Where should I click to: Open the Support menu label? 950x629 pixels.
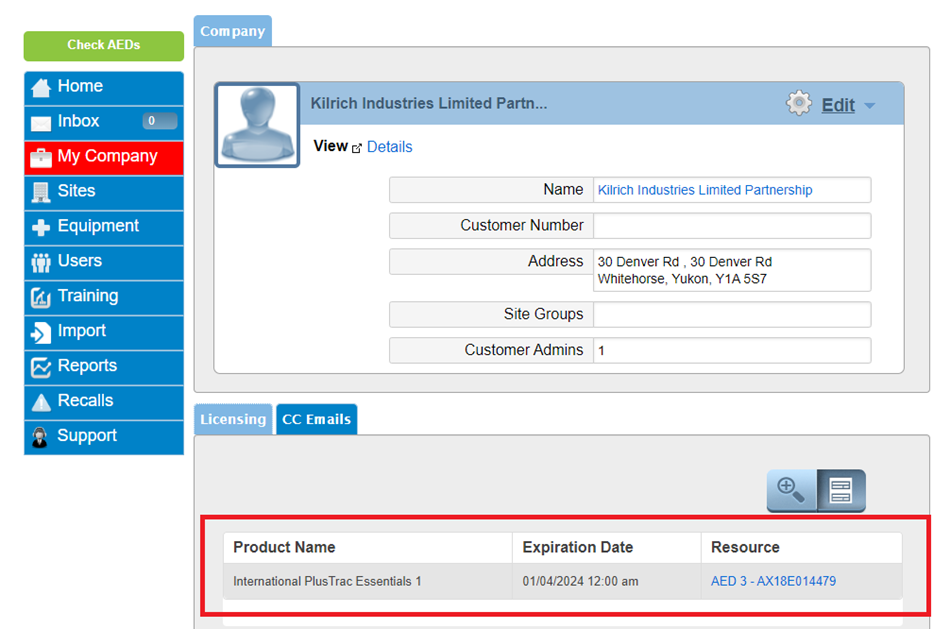(87, 436)
